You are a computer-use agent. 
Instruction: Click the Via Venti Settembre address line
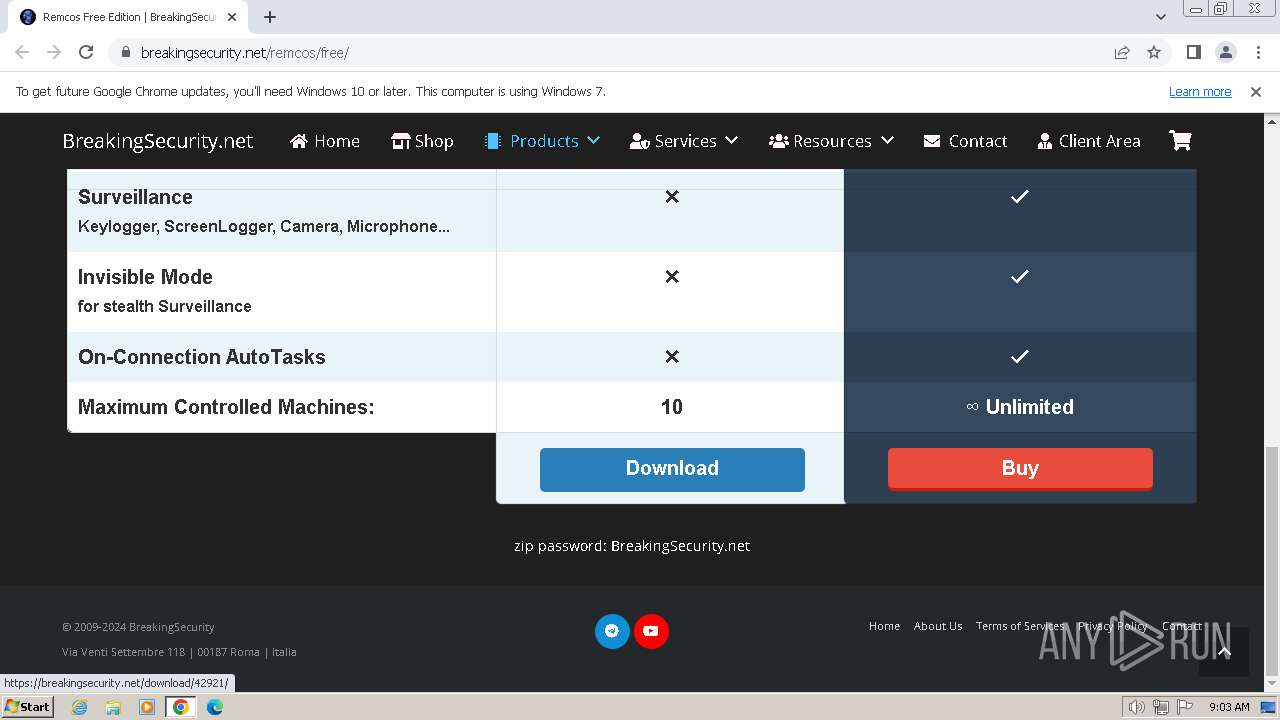point(179,652)
